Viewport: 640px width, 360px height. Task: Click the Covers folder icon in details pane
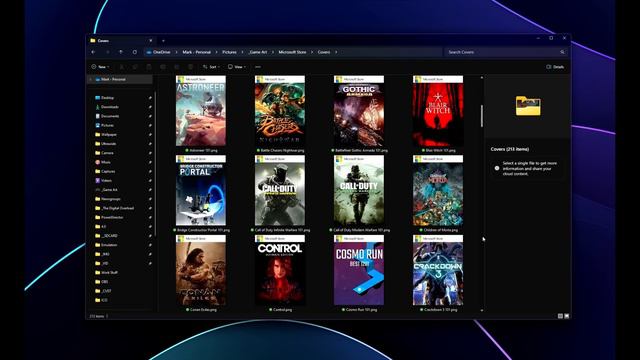click(x=528, y=106)
